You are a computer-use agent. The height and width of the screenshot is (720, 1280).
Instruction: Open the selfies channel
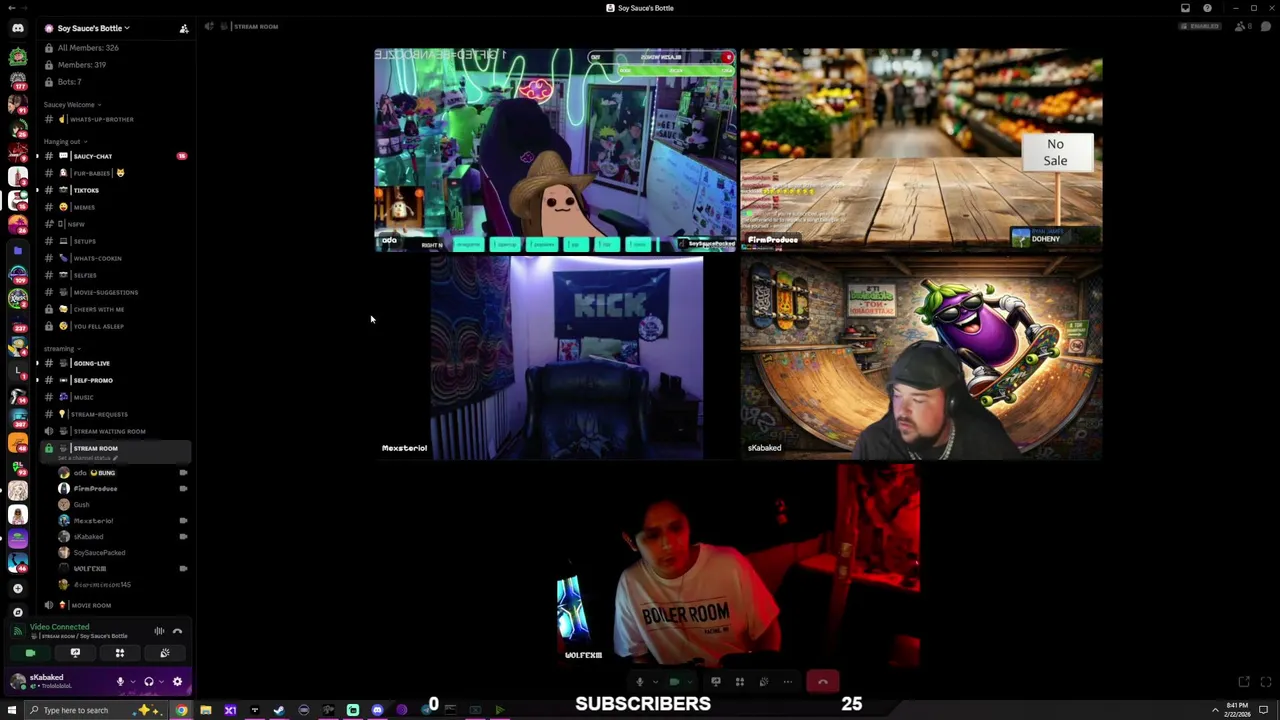click(x=115, y=275)
